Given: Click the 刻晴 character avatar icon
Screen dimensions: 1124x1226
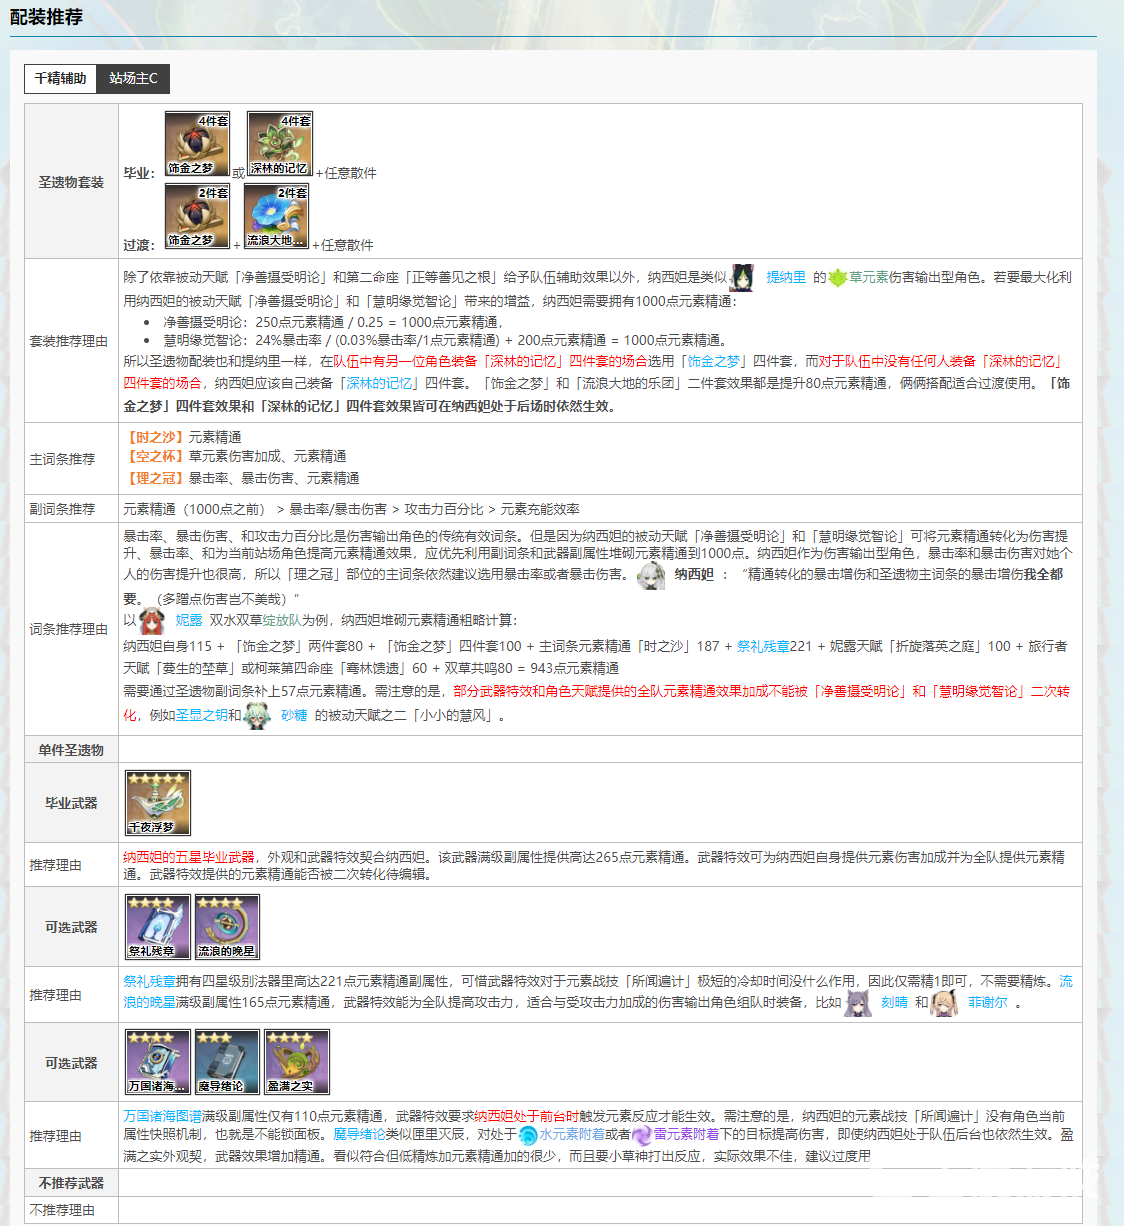Looking at the screenshot, I should click(858, 1003).
